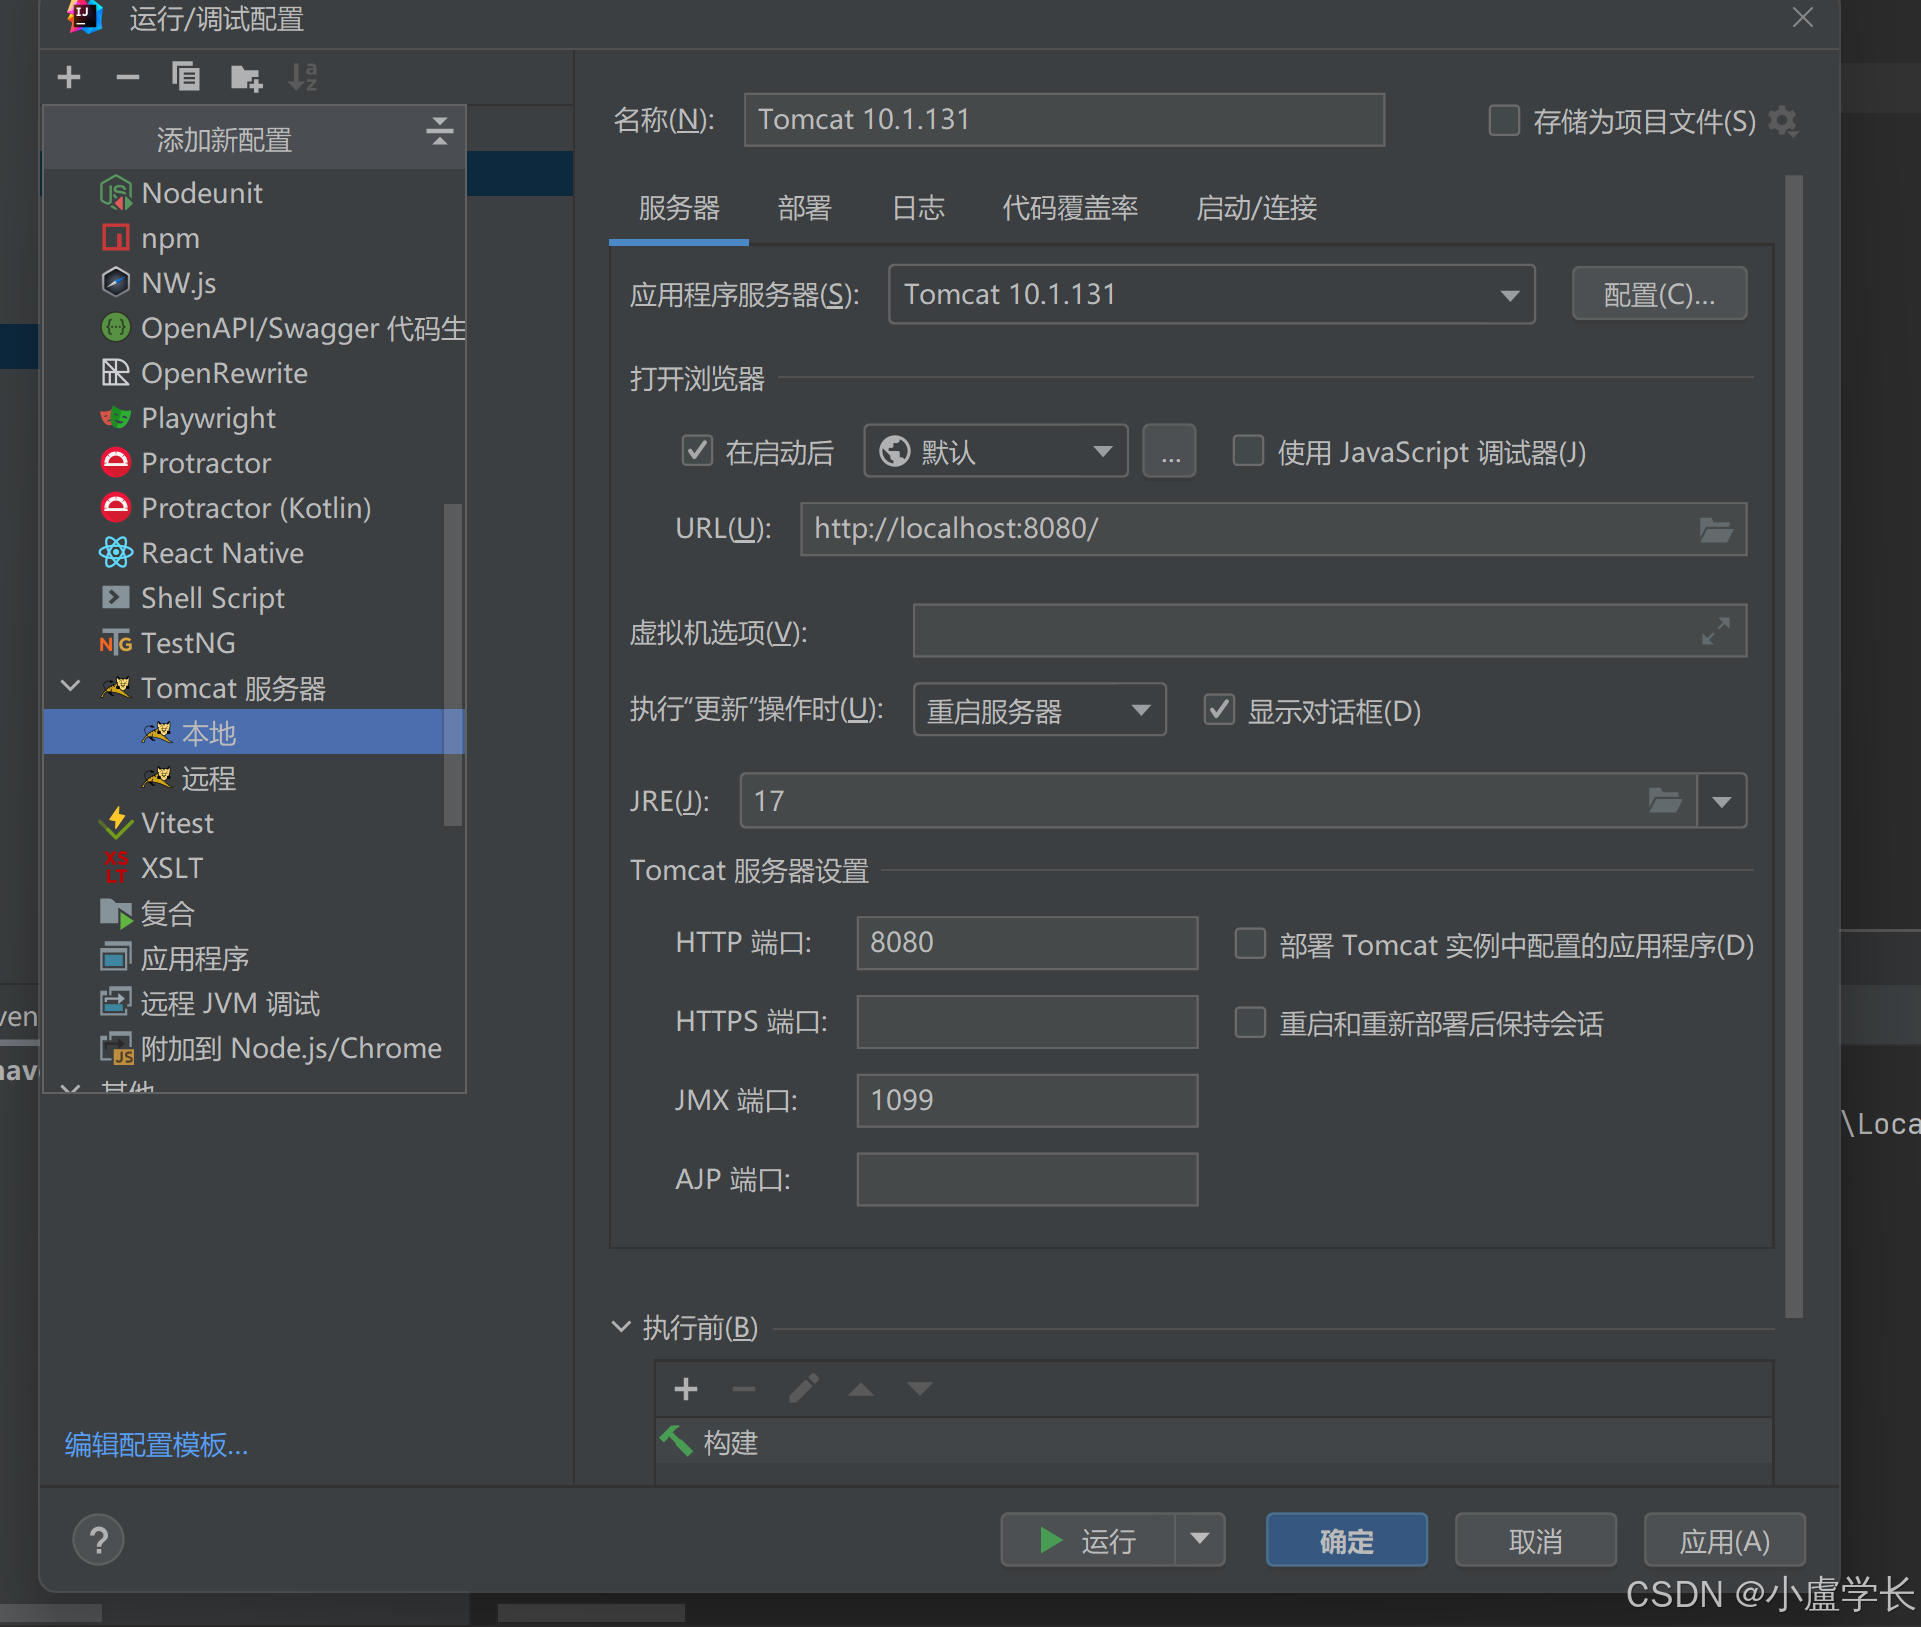Click the new folder icon in toolbar
The height and width of the screenshot is (1627, 1921).
click(x=245, y=77)
